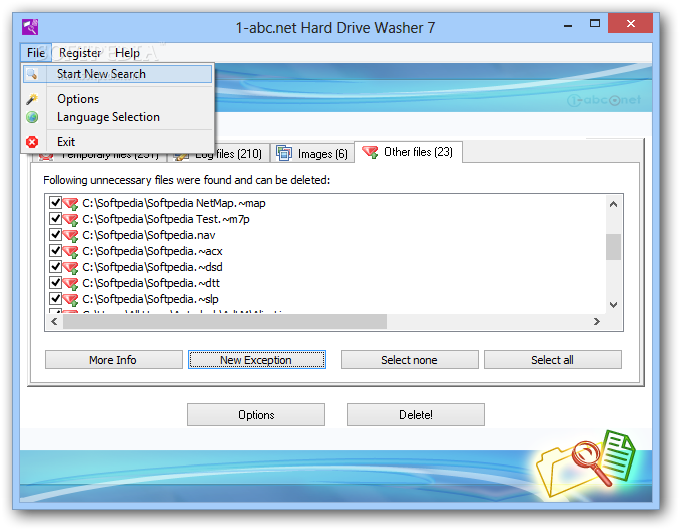Select the C:\Softpedia\Softpedia.~slp entry
680x530 pixels.
point(150,299)
